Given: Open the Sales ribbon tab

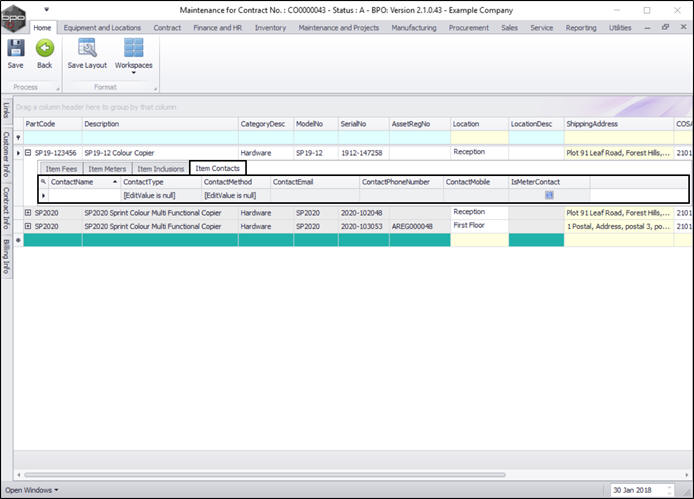Looking at the screenshot, I should 509,27.
